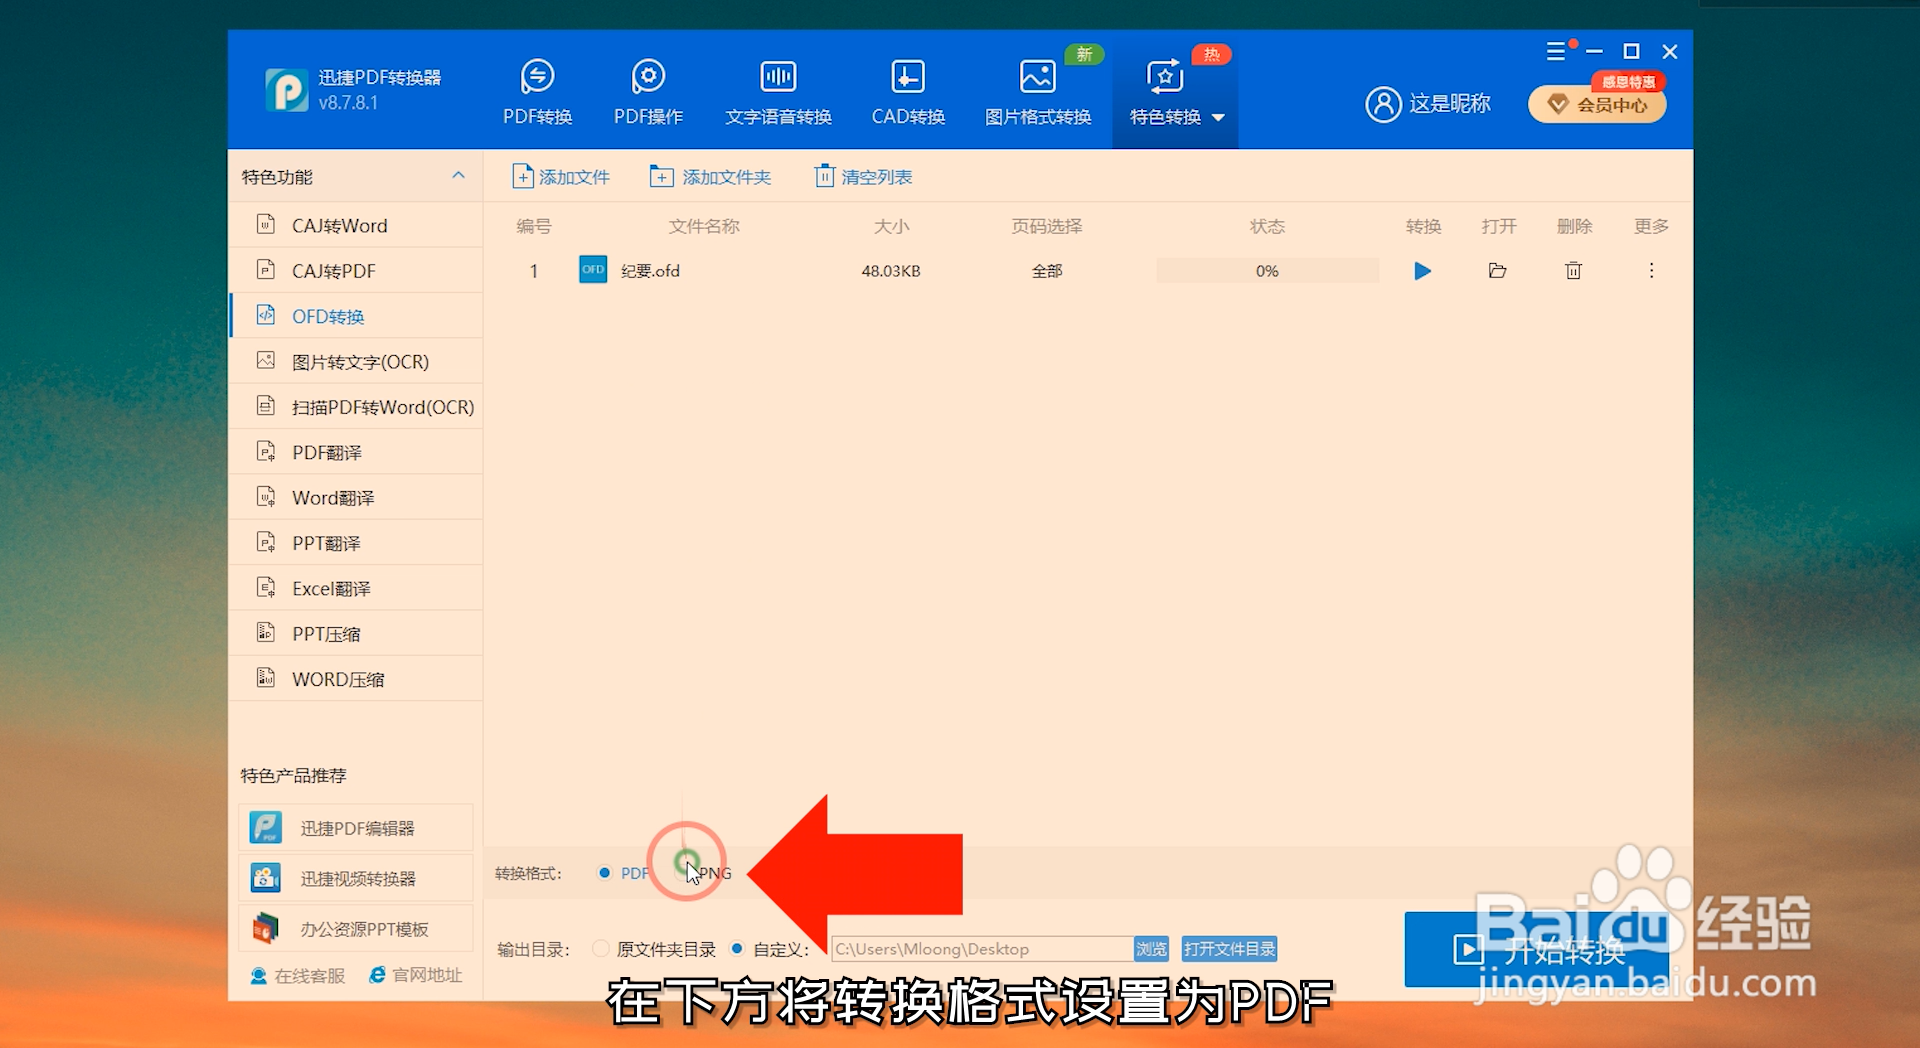Select OFD转换 in sidebar
The height and width of the screenshot is (1048, 1920).
click(x=356, y=316)
